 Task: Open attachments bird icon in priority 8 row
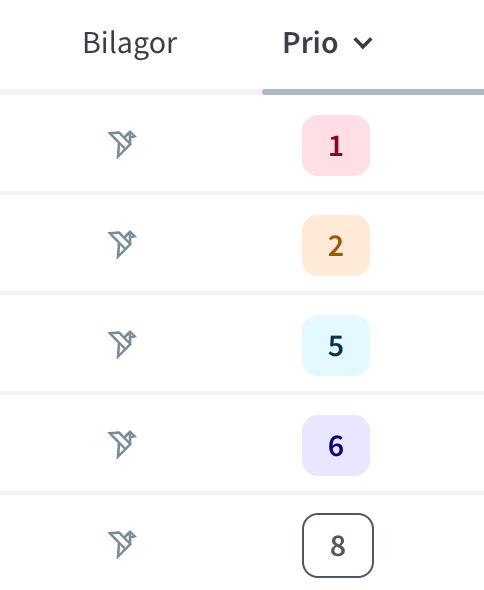122,545
